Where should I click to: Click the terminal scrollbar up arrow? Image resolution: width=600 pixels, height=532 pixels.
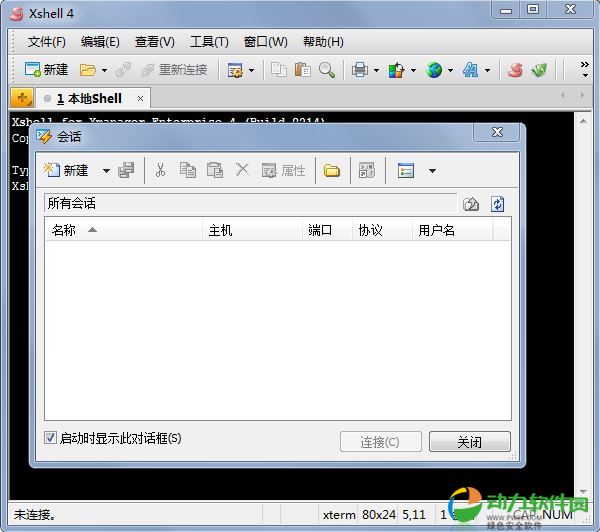click(583, 121)
